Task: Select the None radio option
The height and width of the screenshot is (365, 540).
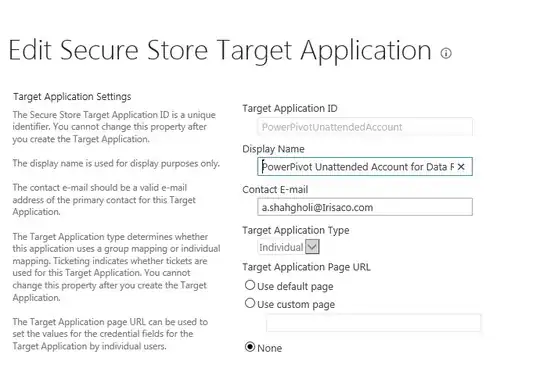Action: click(250, 347)
